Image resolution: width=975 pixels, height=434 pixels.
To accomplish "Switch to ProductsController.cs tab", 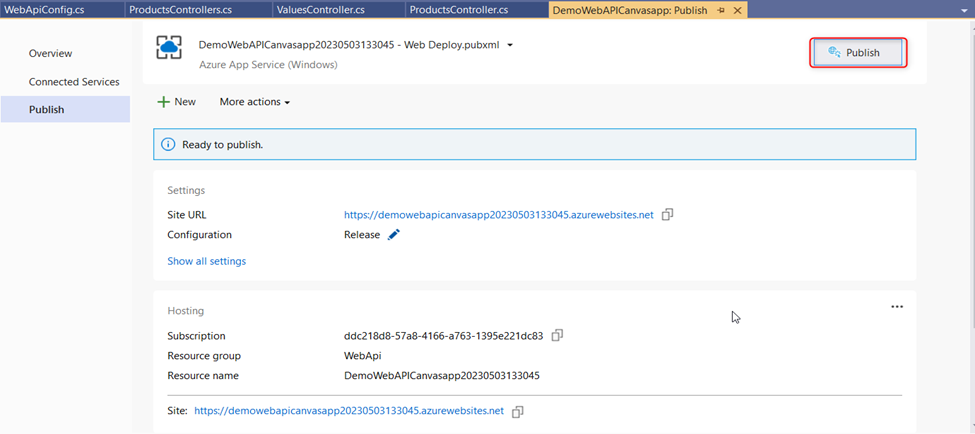I will (x=459, y=9).
